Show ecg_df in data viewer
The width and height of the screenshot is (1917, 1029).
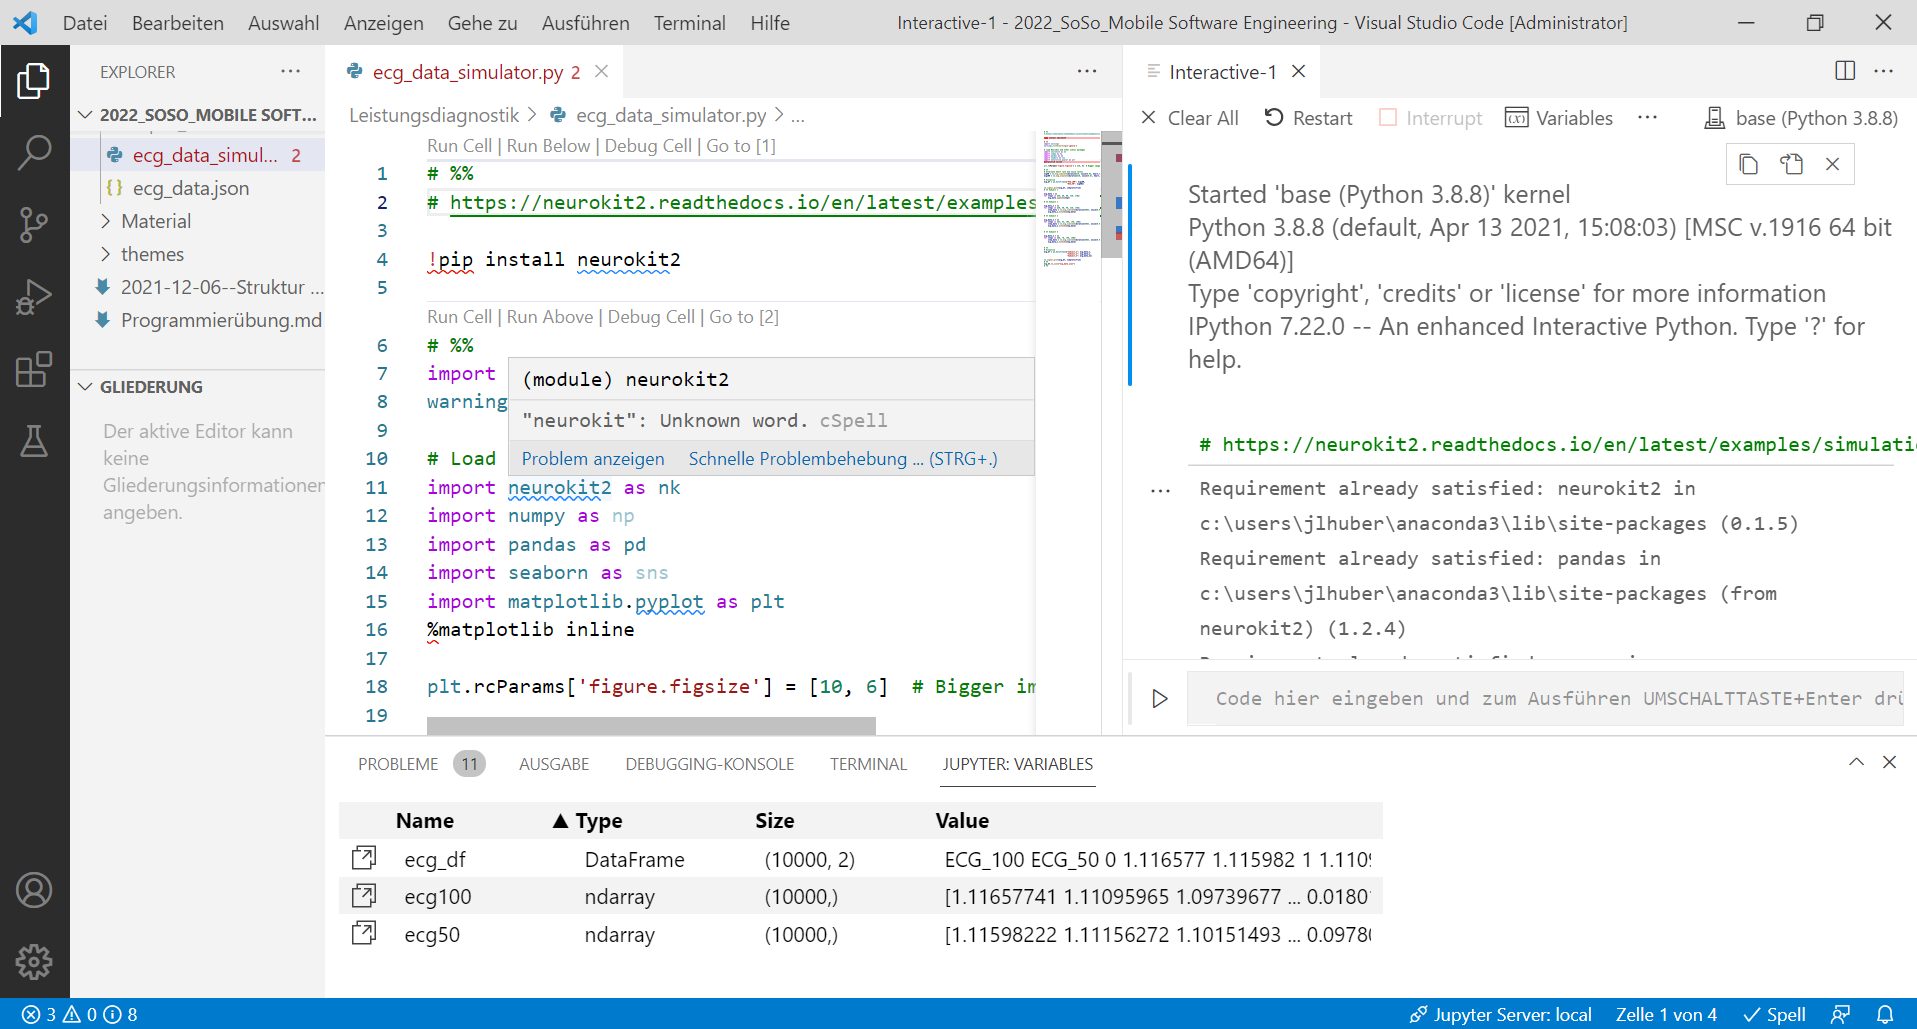pos(364,858)
